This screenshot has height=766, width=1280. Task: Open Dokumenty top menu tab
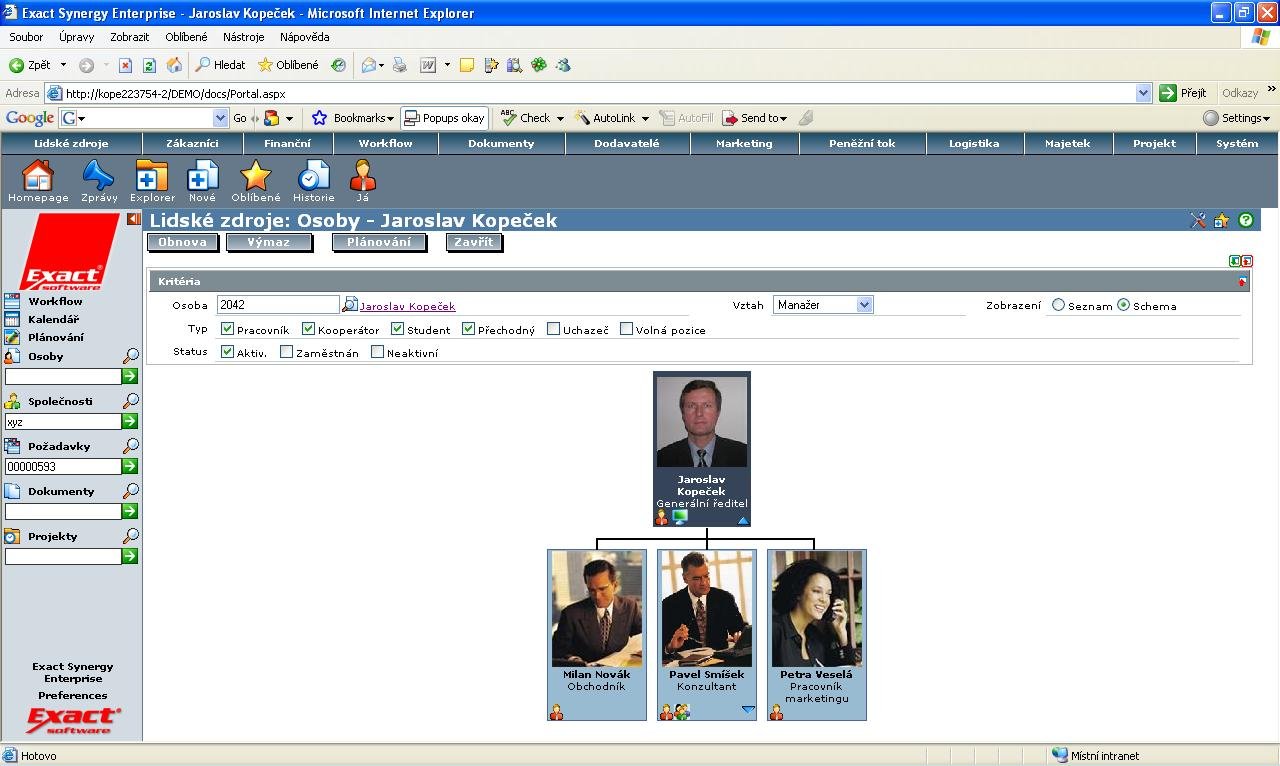pos(501,143)
